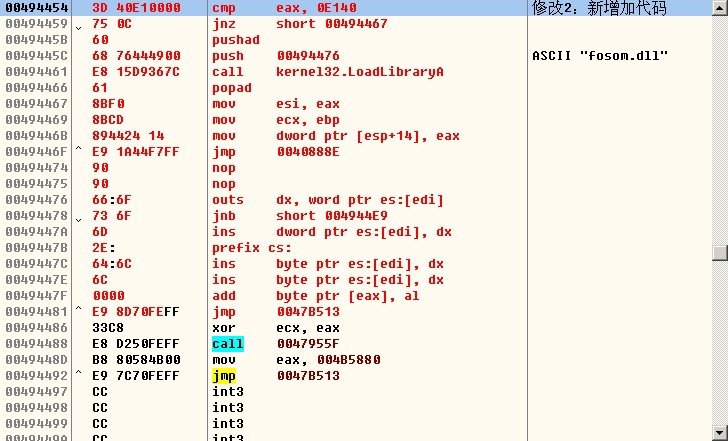This screenshot has width=728, height=441.
Task: Click highlighted 'call' mnemonic at 00494488
Action: 228,344
